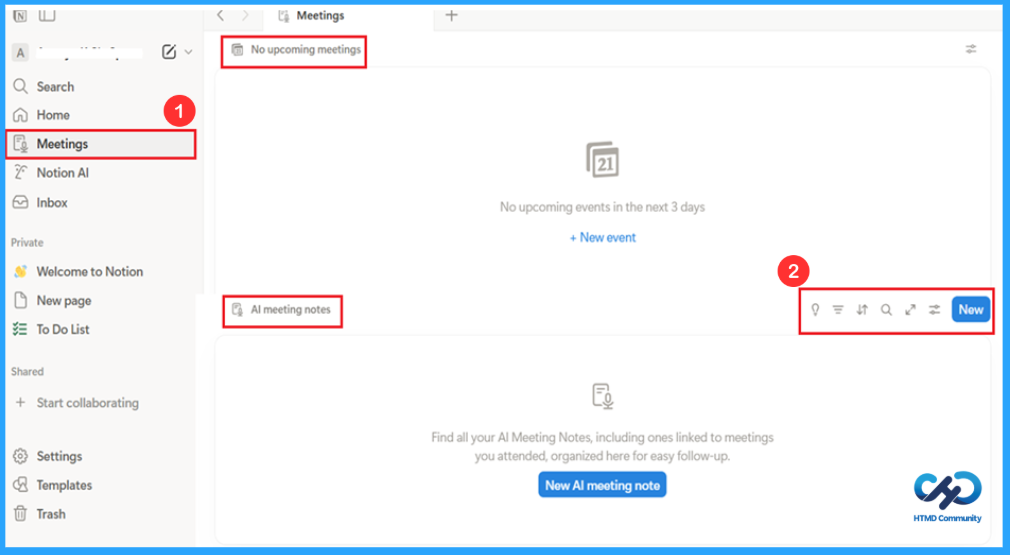
Task: Click the Private section label
Action: pos(27,243)
